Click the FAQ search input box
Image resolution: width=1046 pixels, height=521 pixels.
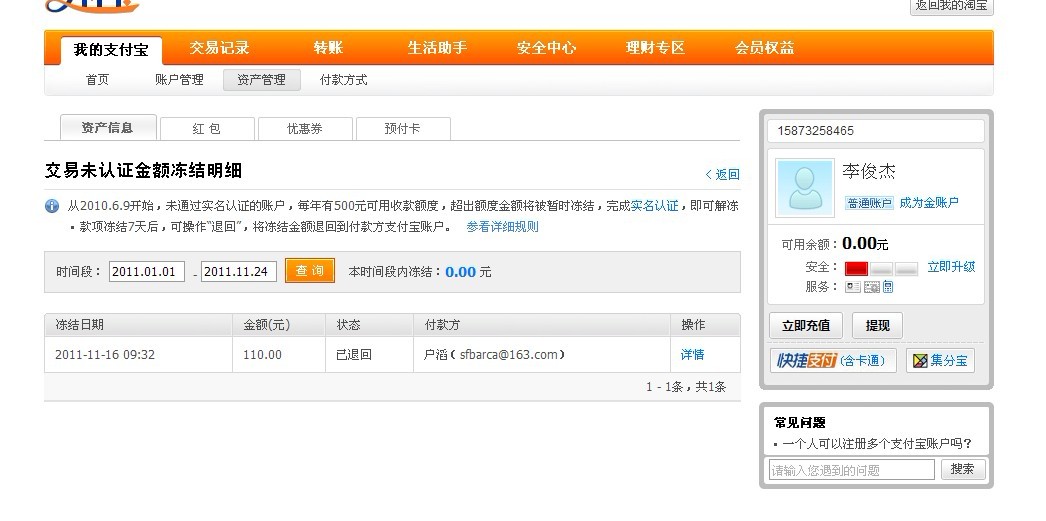[853, 470]
